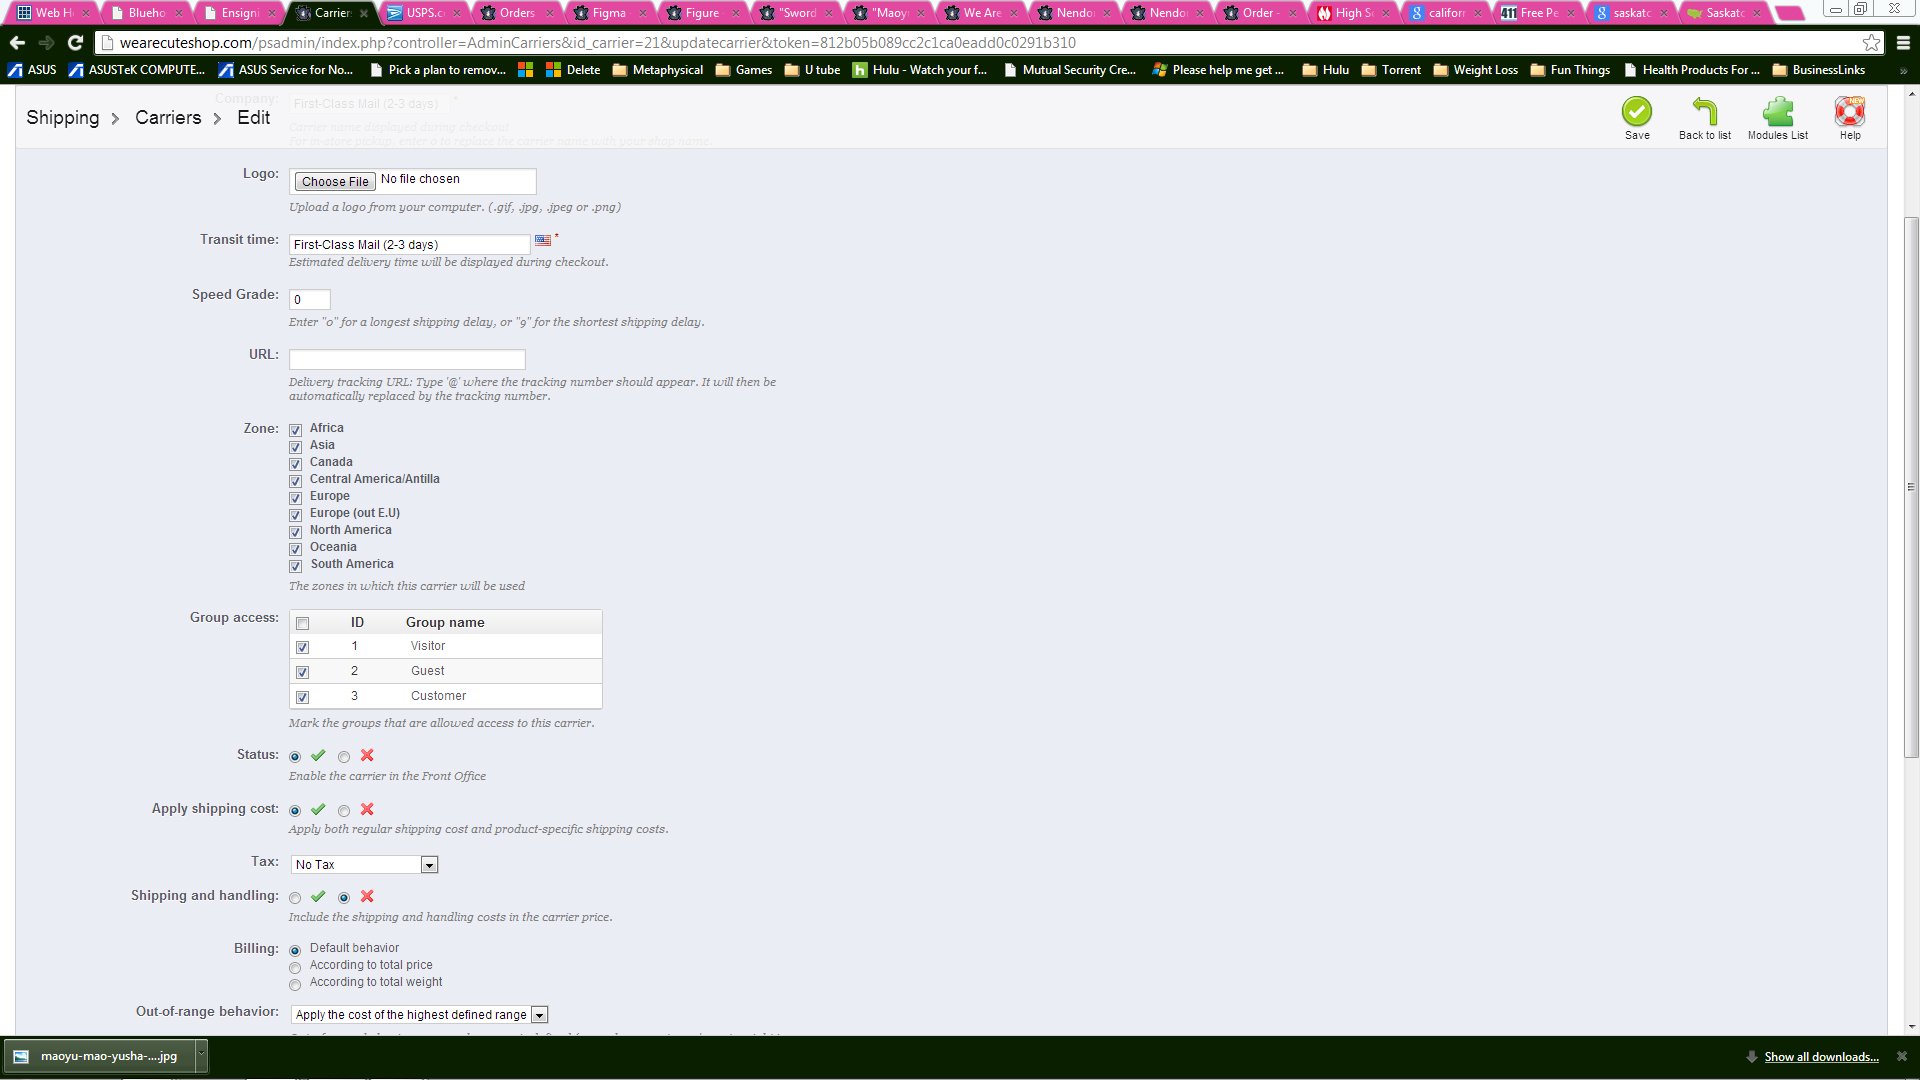Open the Help lifebuoy icon
This screenshot has width=1920, height=1080.
coord(1849,112)
